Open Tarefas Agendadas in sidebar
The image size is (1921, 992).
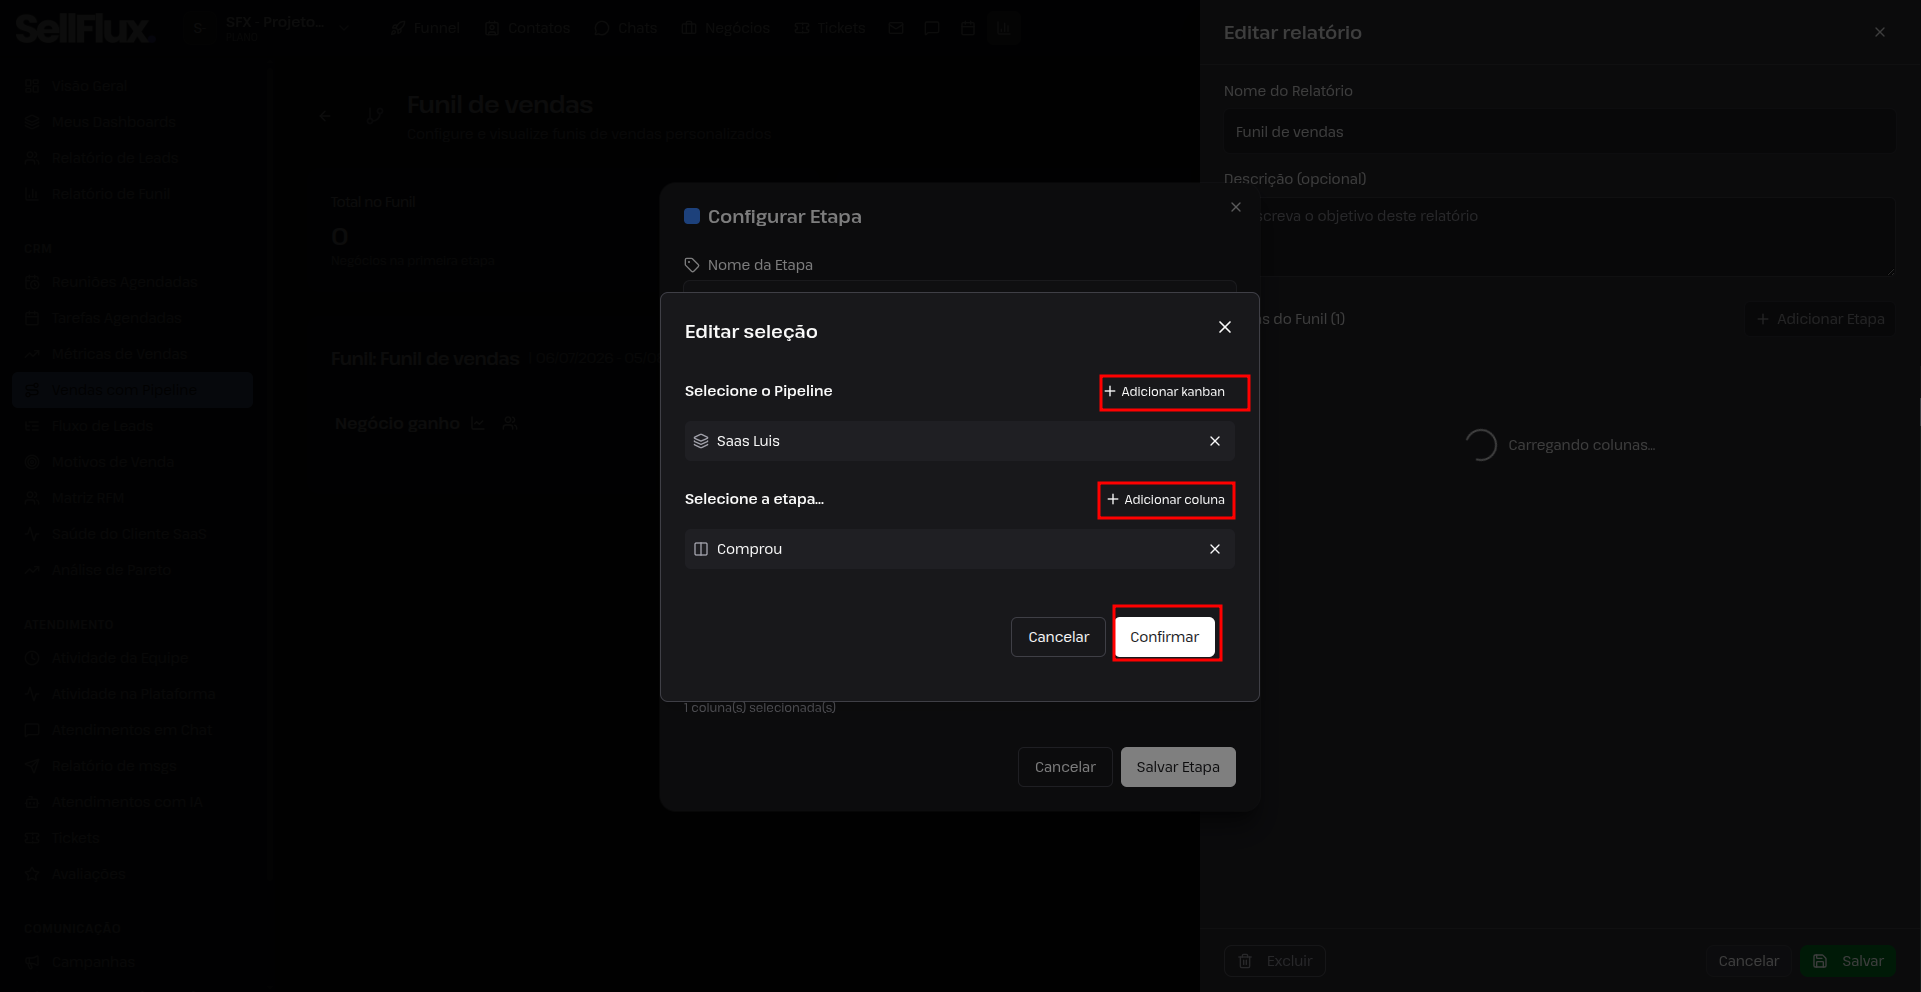point(133,318)
